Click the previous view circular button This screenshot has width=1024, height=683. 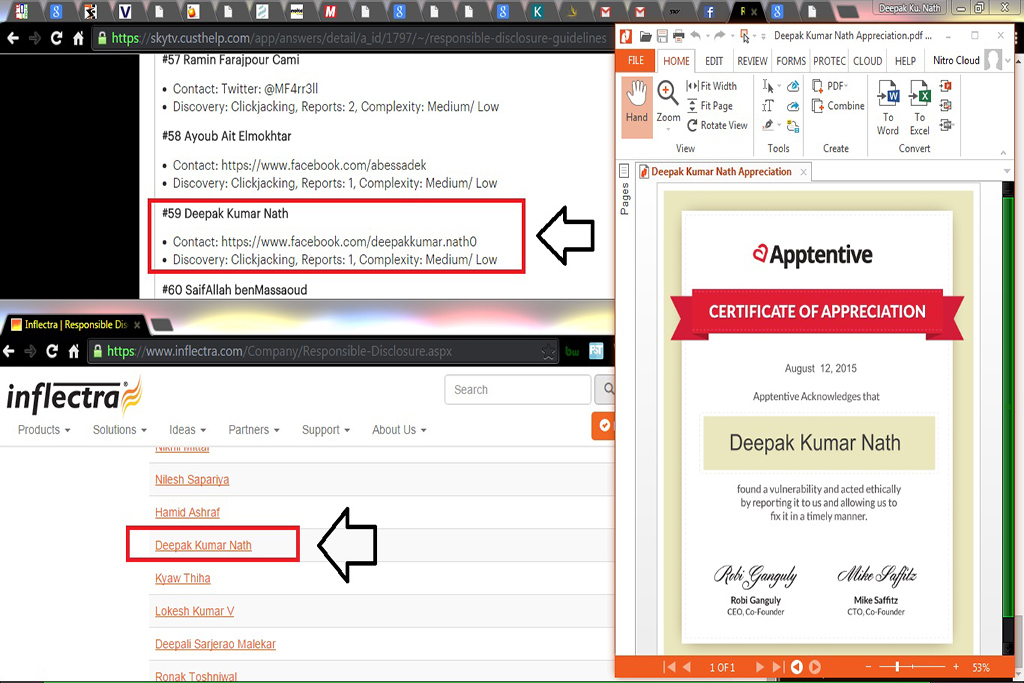point(797,667)
